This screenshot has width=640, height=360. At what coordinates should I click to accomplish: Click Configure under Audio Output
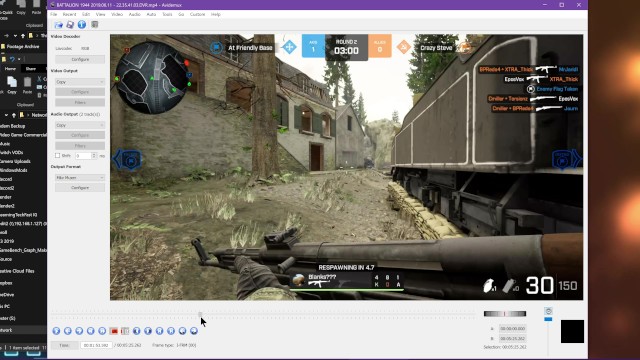click(x=80, y=135)
